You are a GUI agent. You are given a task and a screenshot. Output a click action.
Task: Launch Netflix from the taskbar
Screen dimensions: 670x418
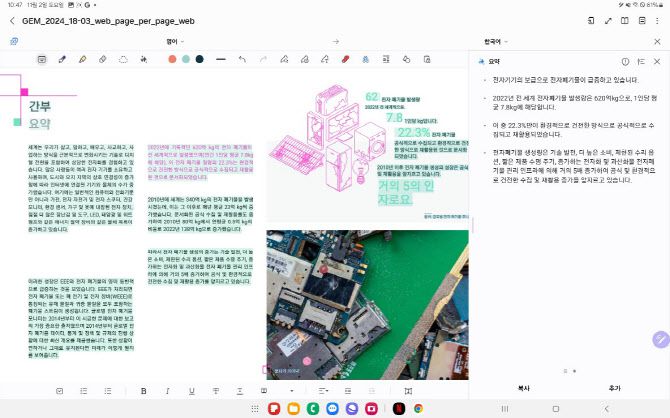coord(399,409)
